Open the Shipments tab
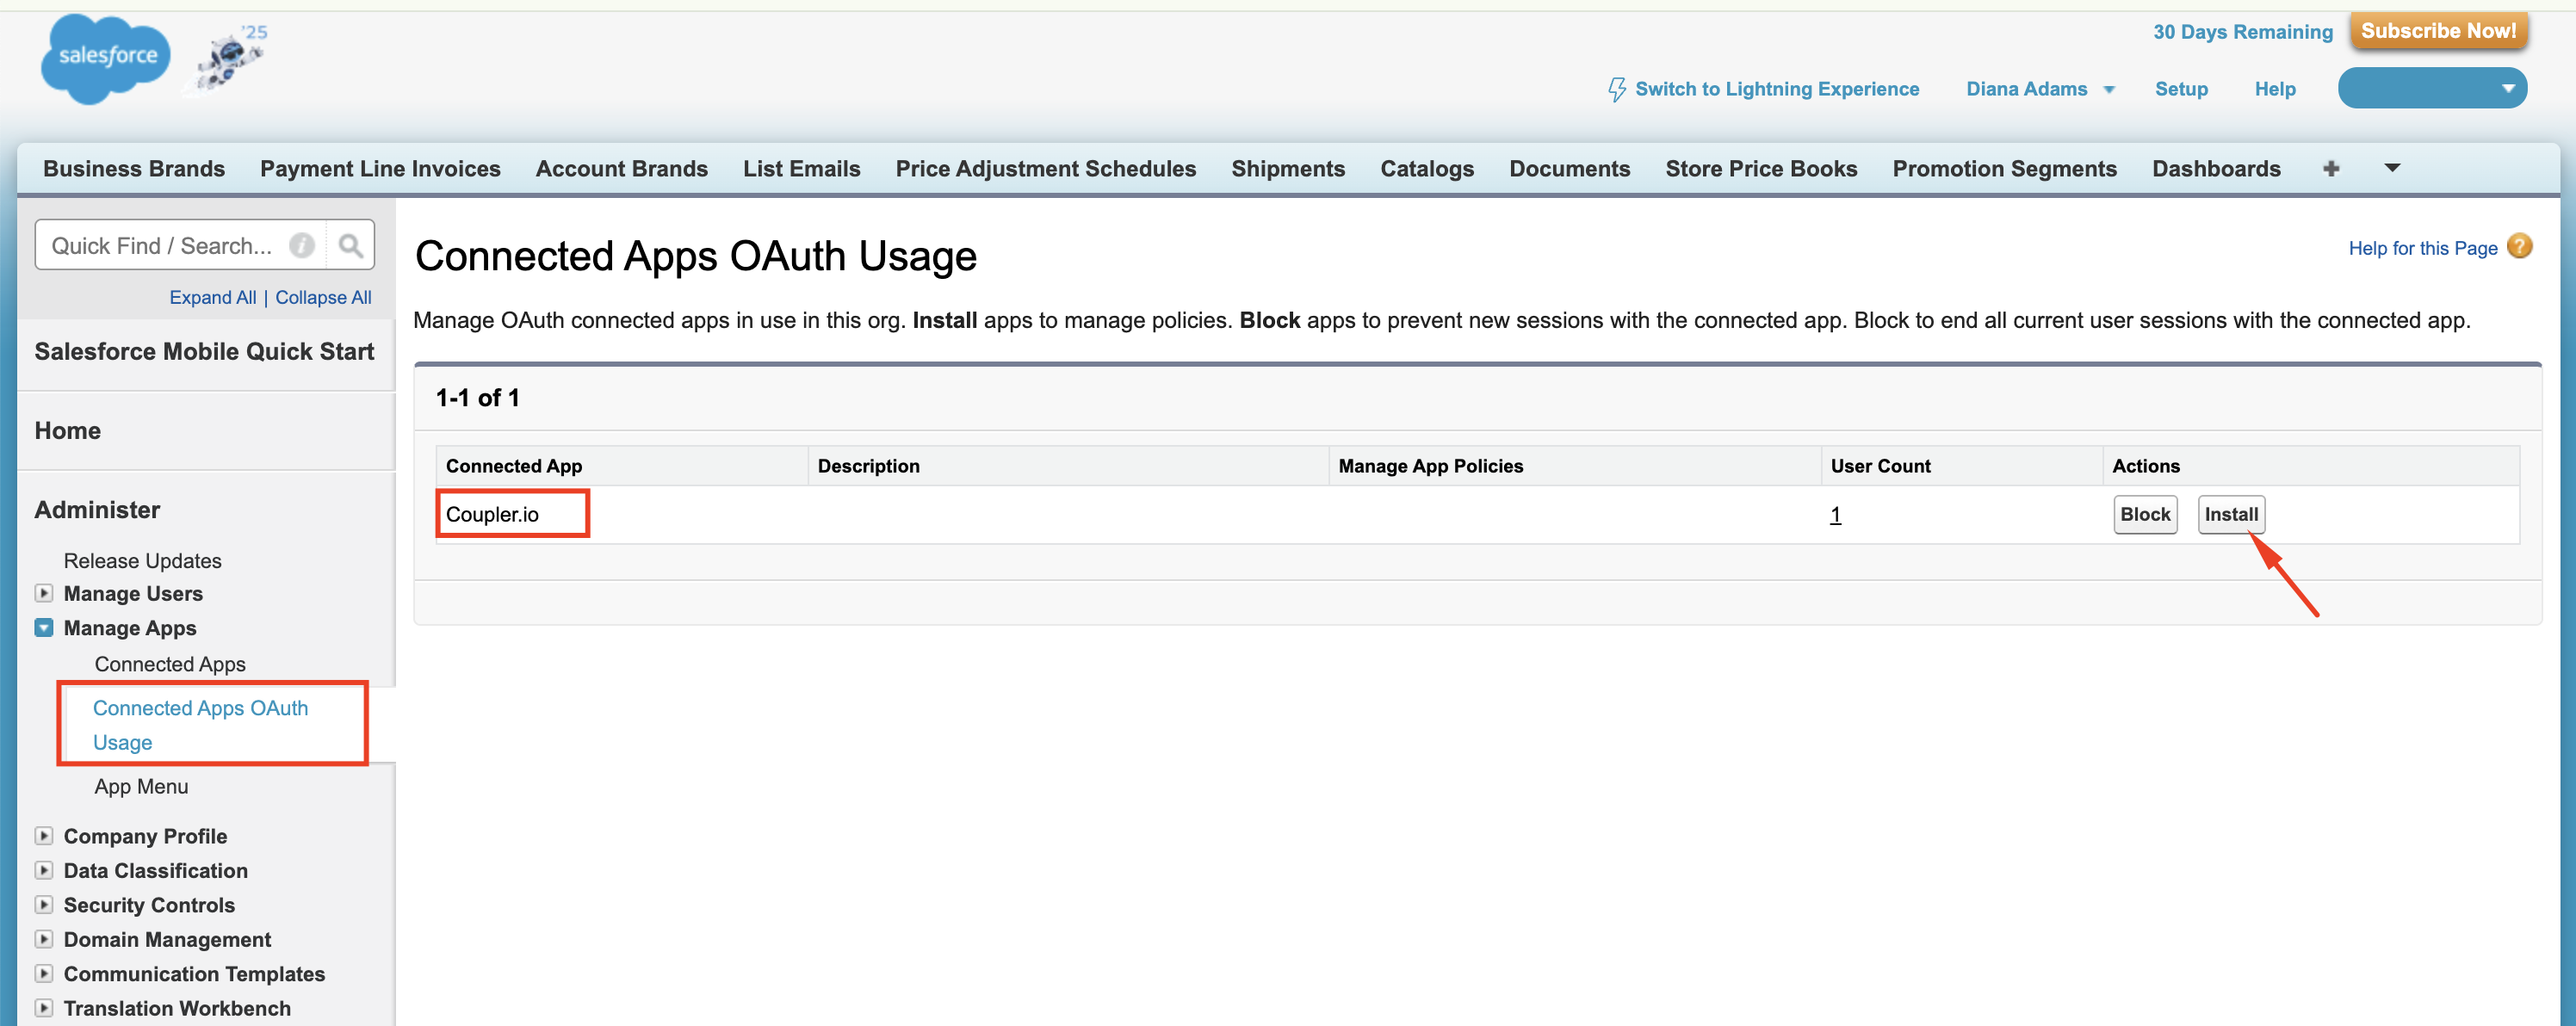This screenshot has width=2576, height=1026. pyautogui.click(x=1287, y=168)
